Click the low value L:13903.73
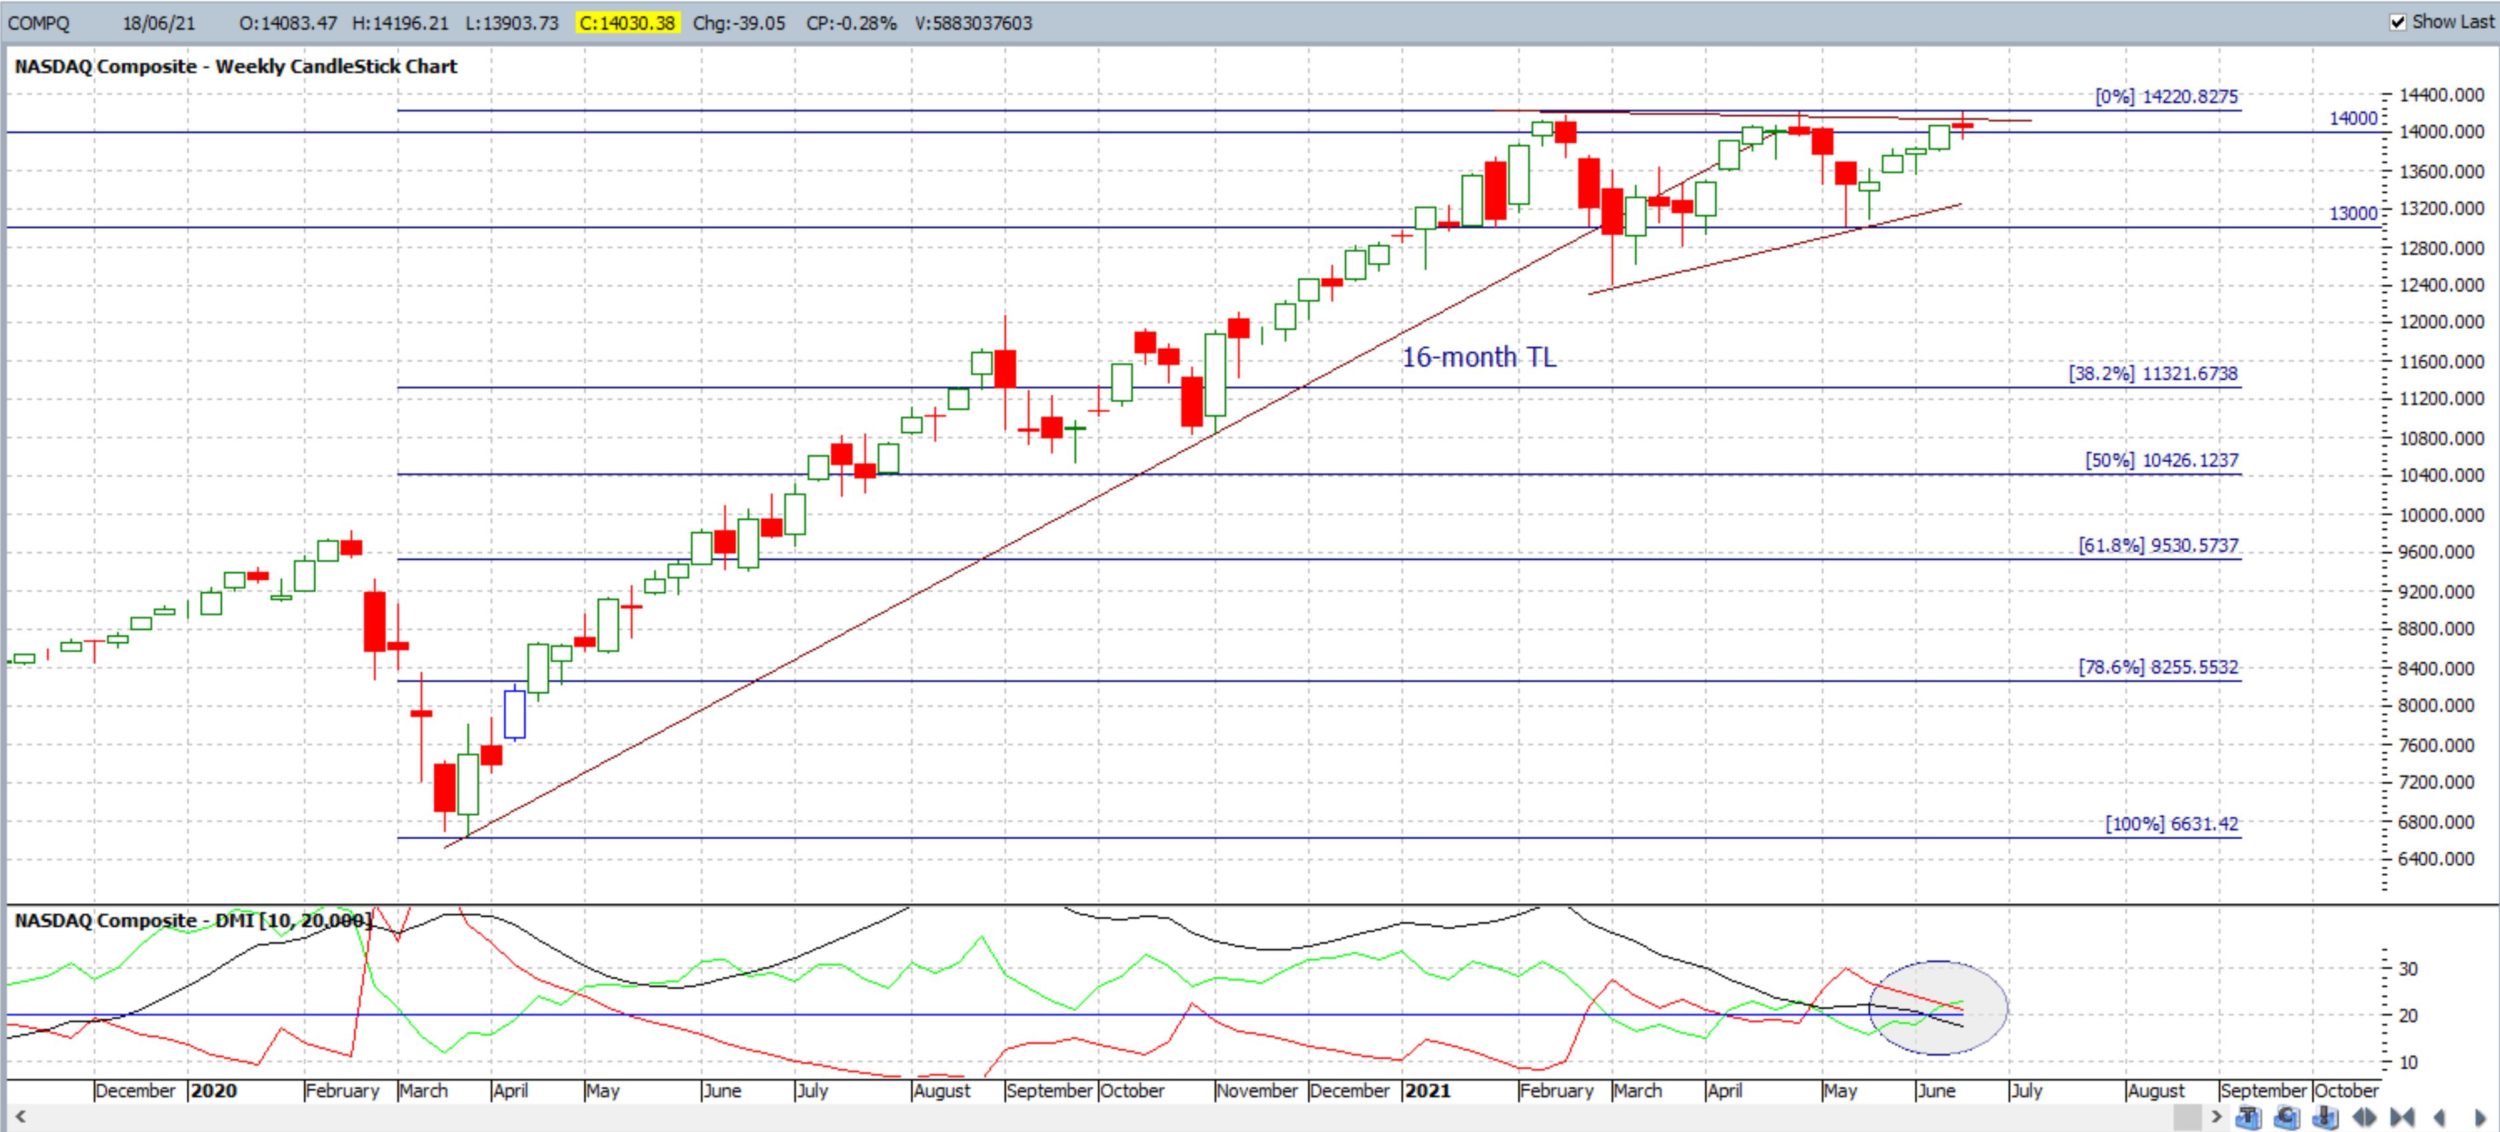The height and width of the screenshot is (1132, 2500). pos(512,22)
